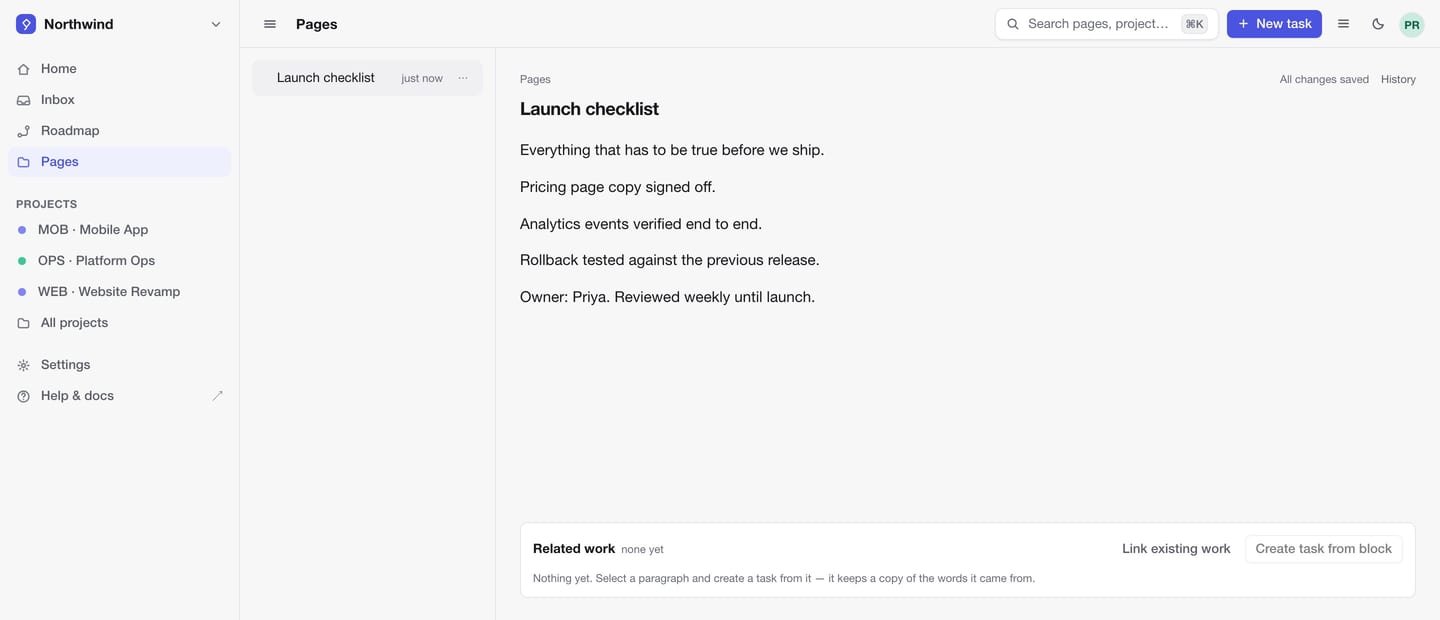
Task: Click the external link arrow beside Help & docs
Action: coord(218,396)
